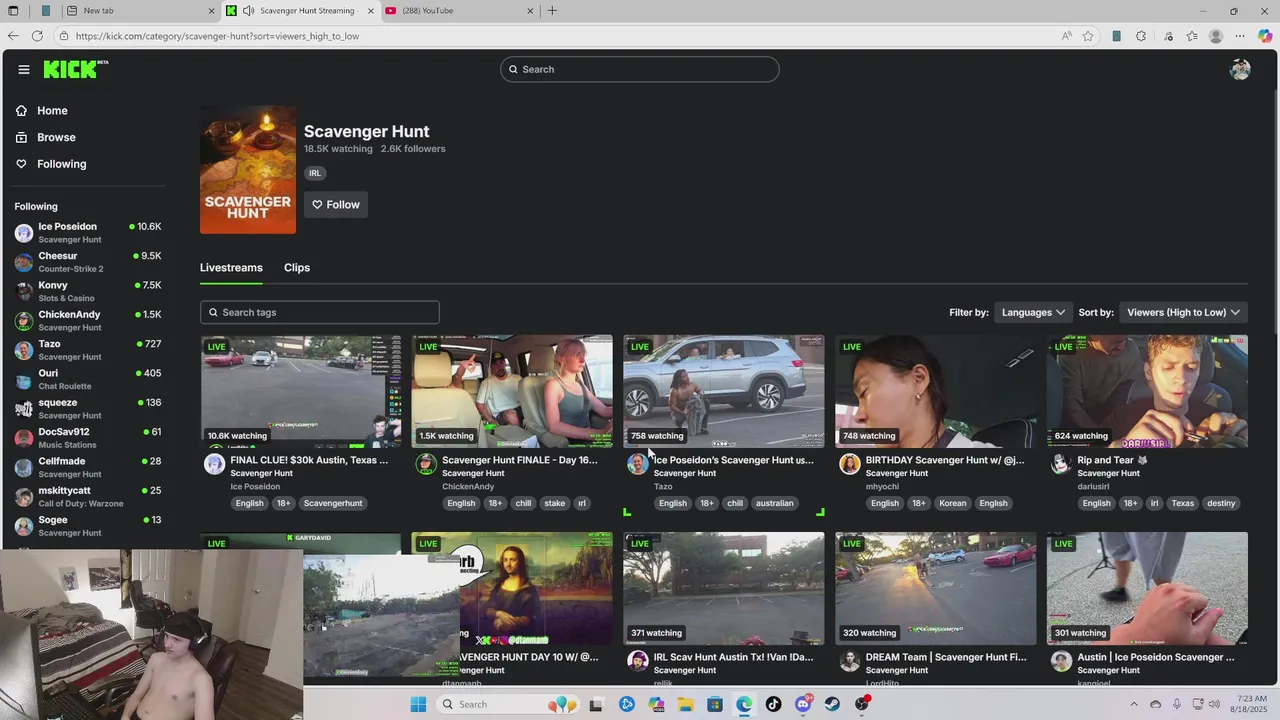Click the Search tags field
Viewport: 1280px width, 720px height.
pyautogui.click(x=319, y=312)
